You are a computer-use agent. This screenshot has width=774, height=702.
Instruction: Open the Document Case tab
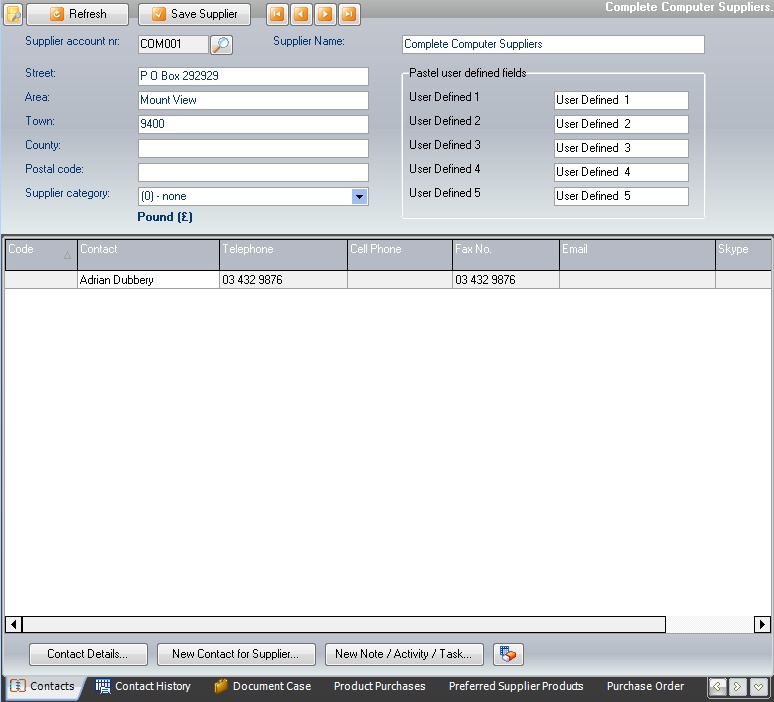[x=262, y=687]
